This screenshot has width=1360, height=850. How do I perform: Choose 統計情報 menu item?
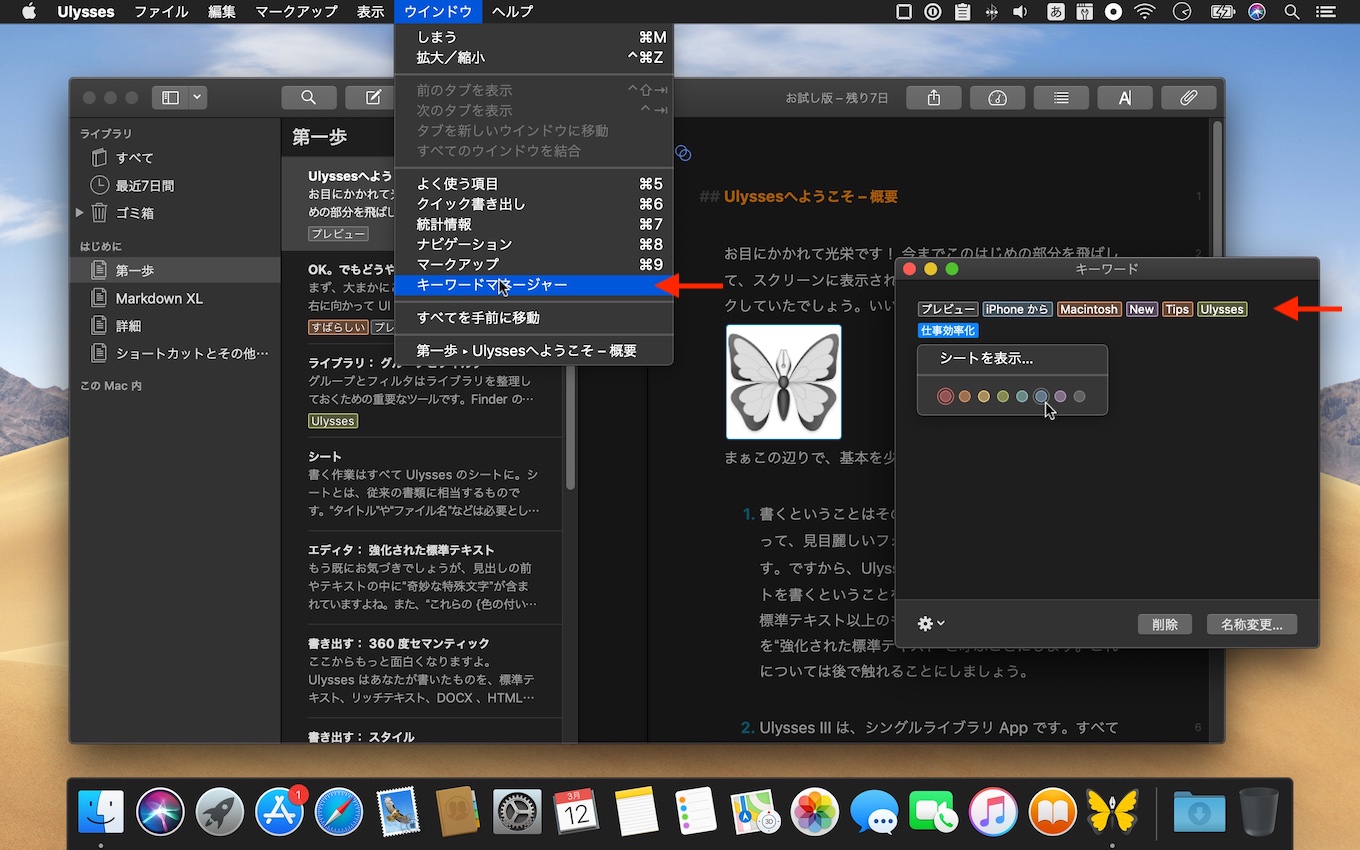[534, 224]
